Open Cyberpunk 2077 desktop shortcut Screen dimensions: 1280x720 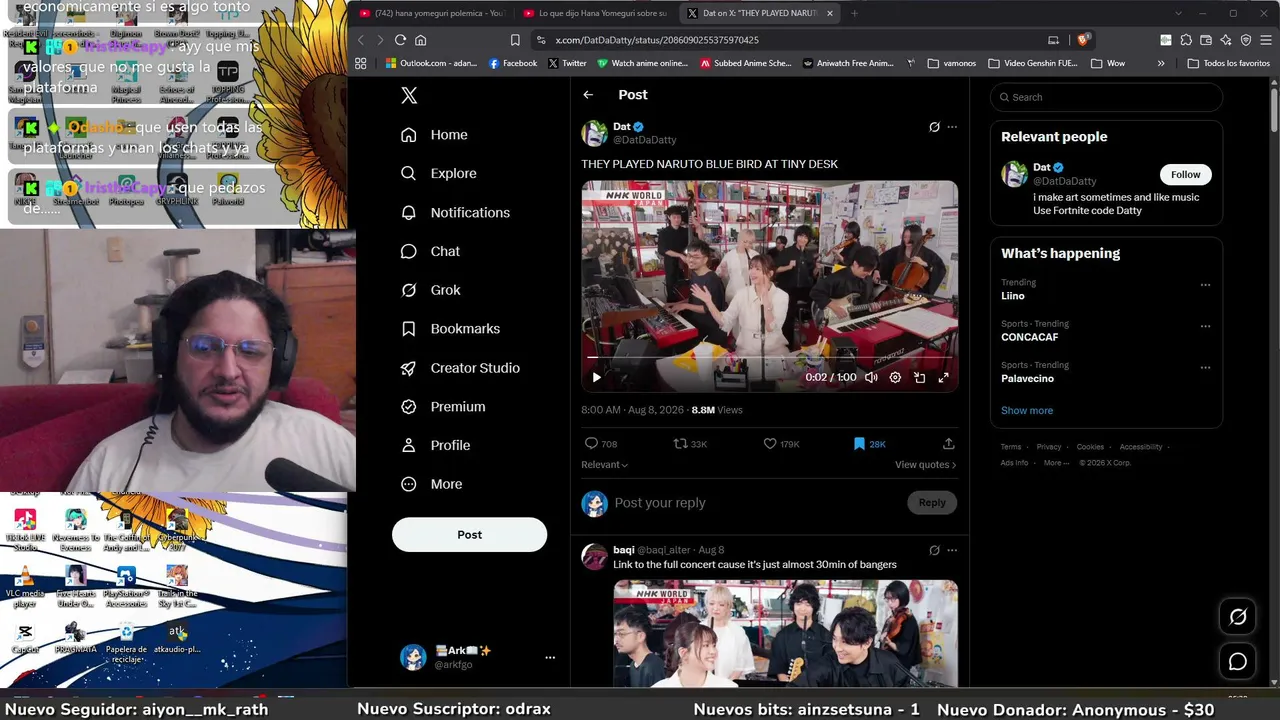click(x=177, y=530)
